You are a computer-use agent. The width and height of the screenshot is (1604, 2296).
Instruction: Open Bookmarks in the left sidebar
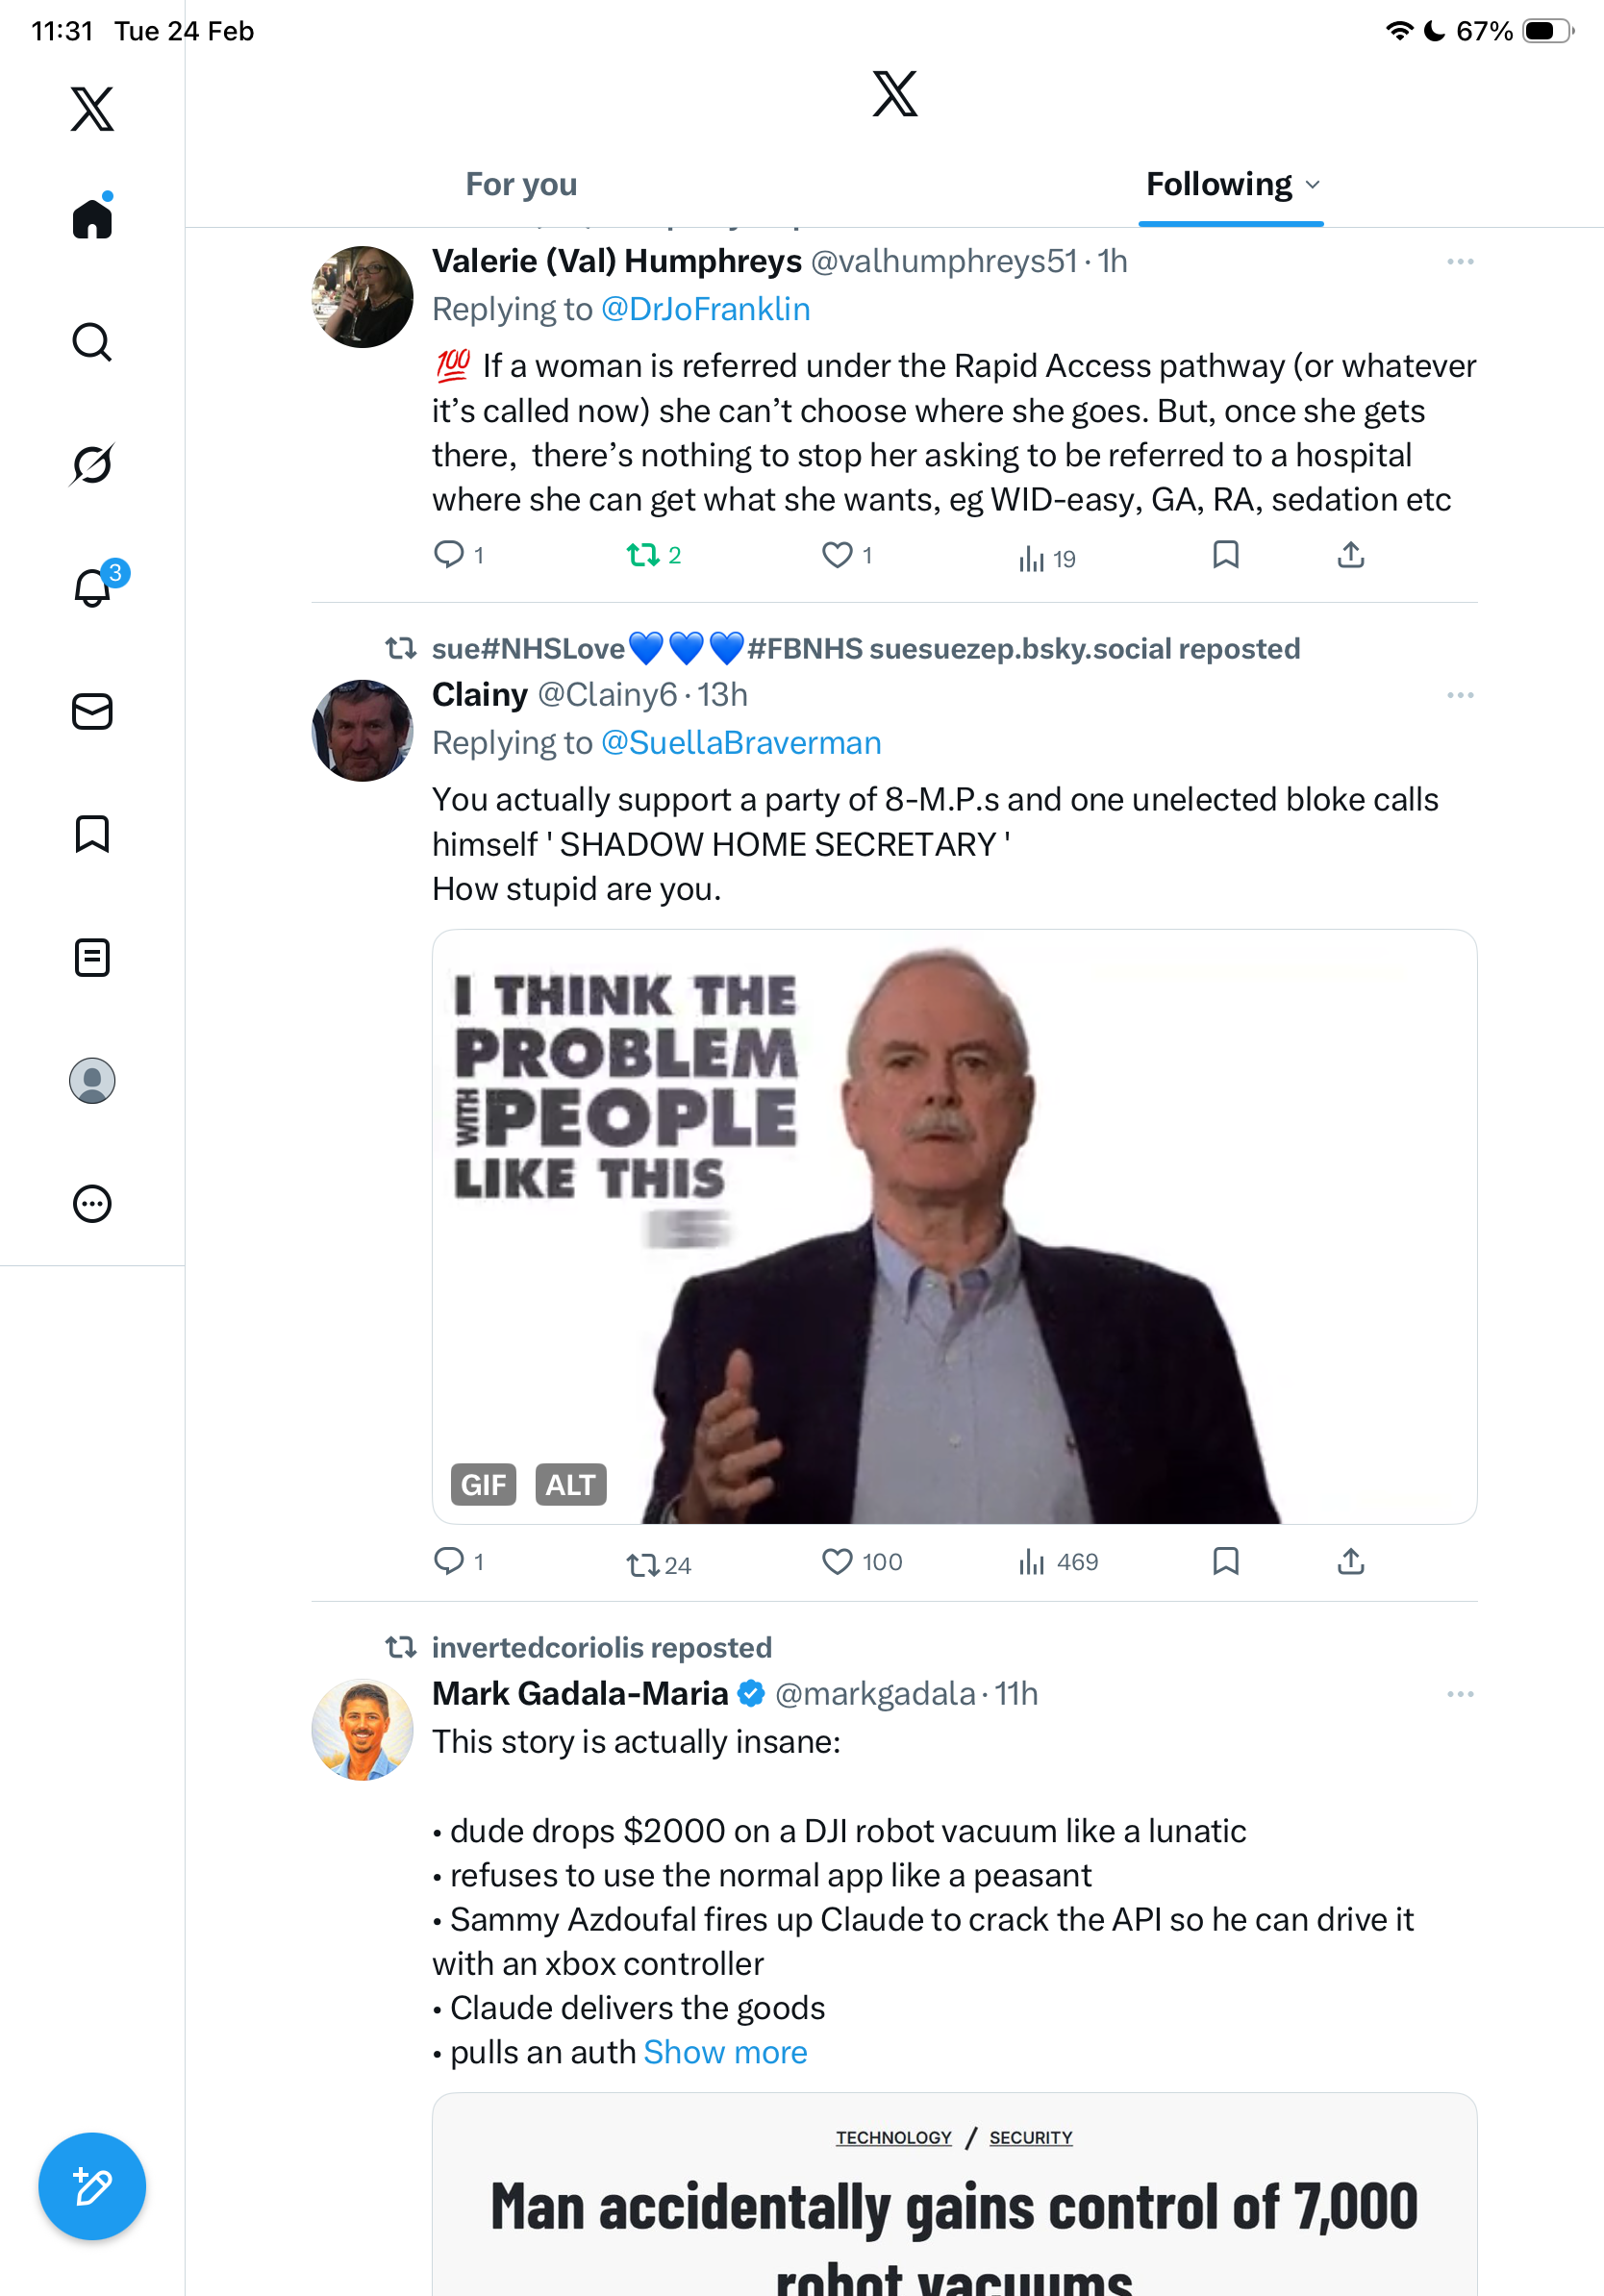(92, 834)
